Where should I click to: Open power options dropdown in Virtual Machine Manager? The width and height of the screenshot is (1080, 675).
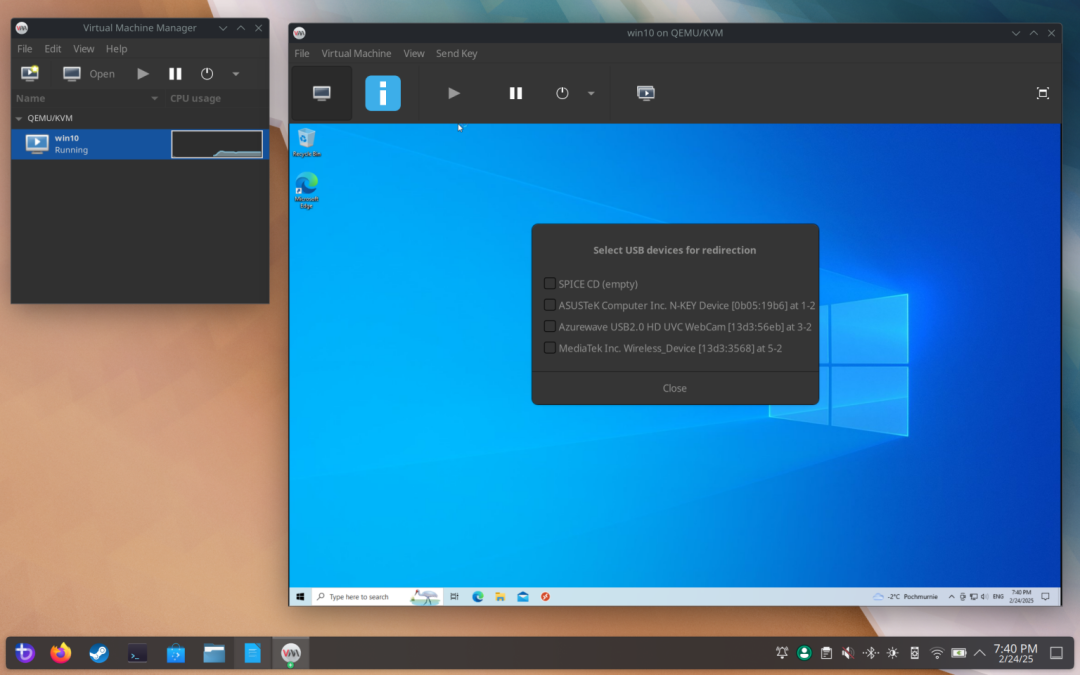[236, 74]
